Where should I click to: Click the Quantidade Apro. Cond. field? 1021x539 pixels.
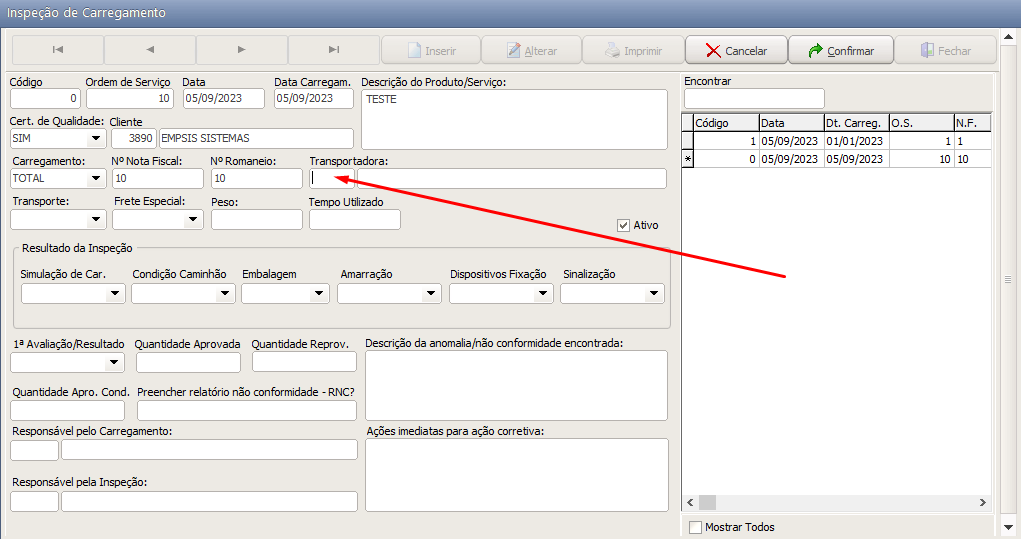pos(68,410)
